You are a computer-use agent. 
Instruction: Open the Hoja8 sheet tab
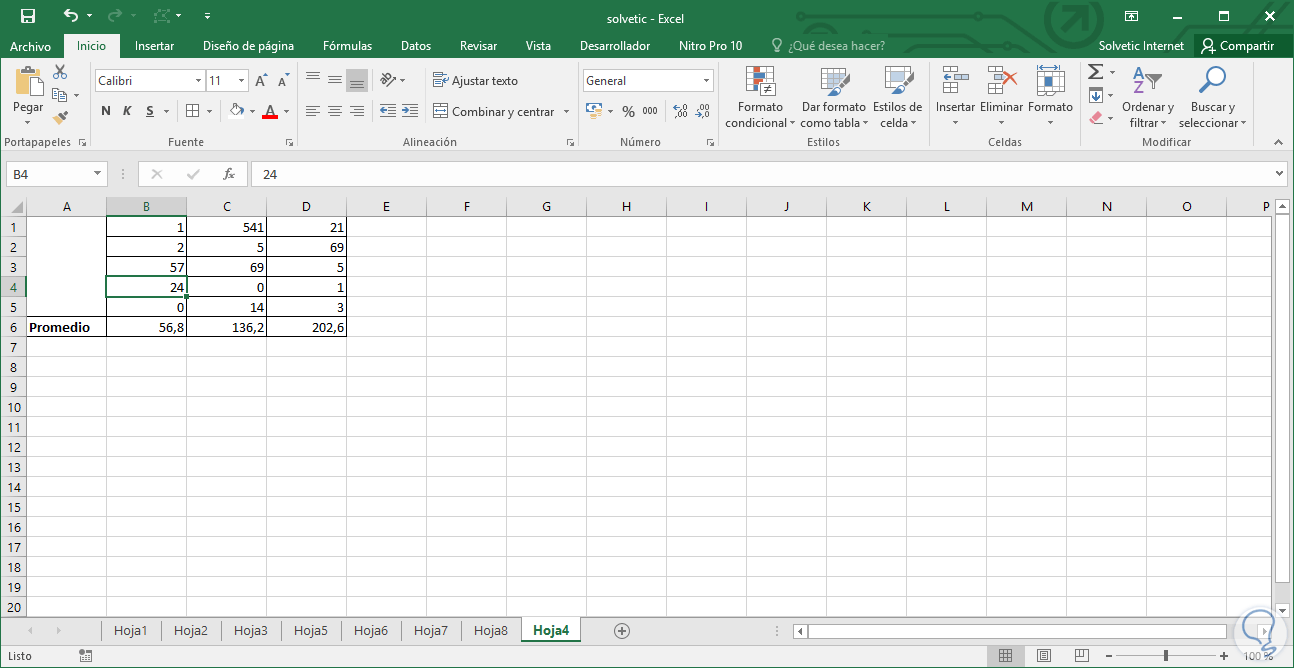click(x=491, y=631)
